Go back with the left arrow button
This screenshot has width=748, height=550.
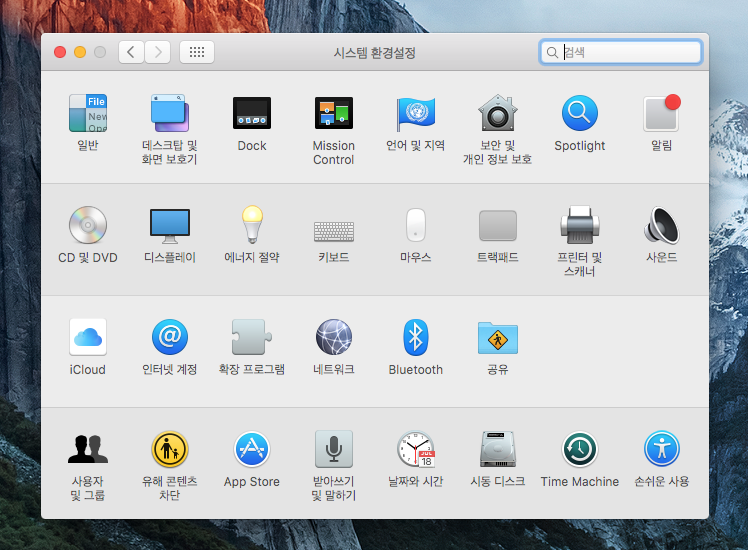[131, 52]
